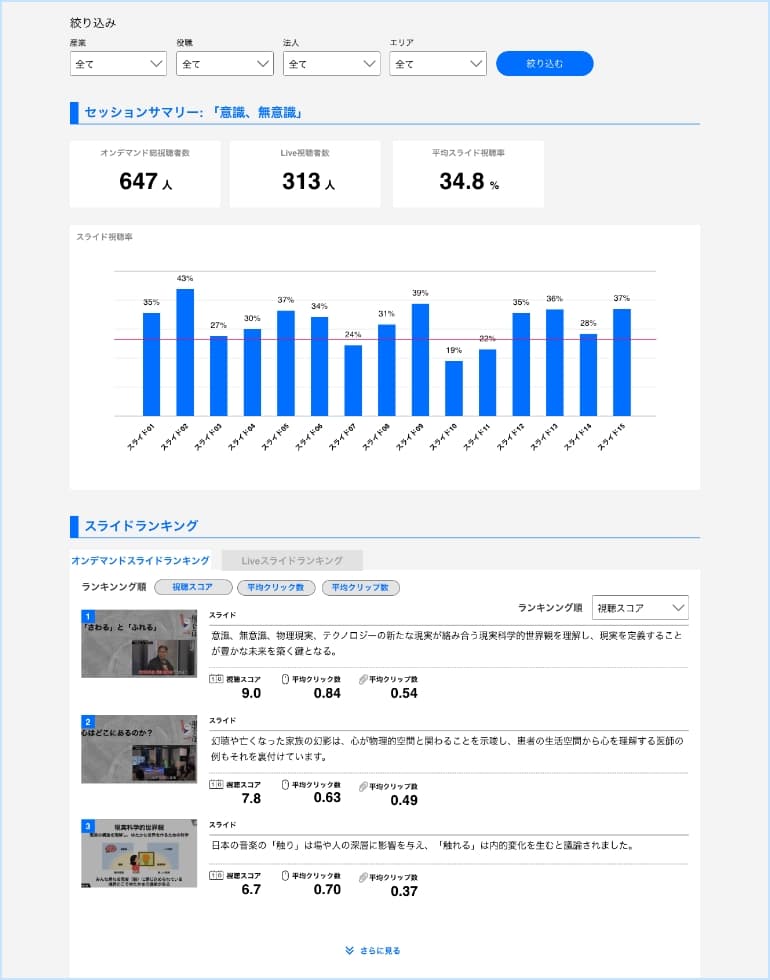
Task: Click the 視聴スコア icon for rank 2 slide
Action: click(x=216, y=786)
